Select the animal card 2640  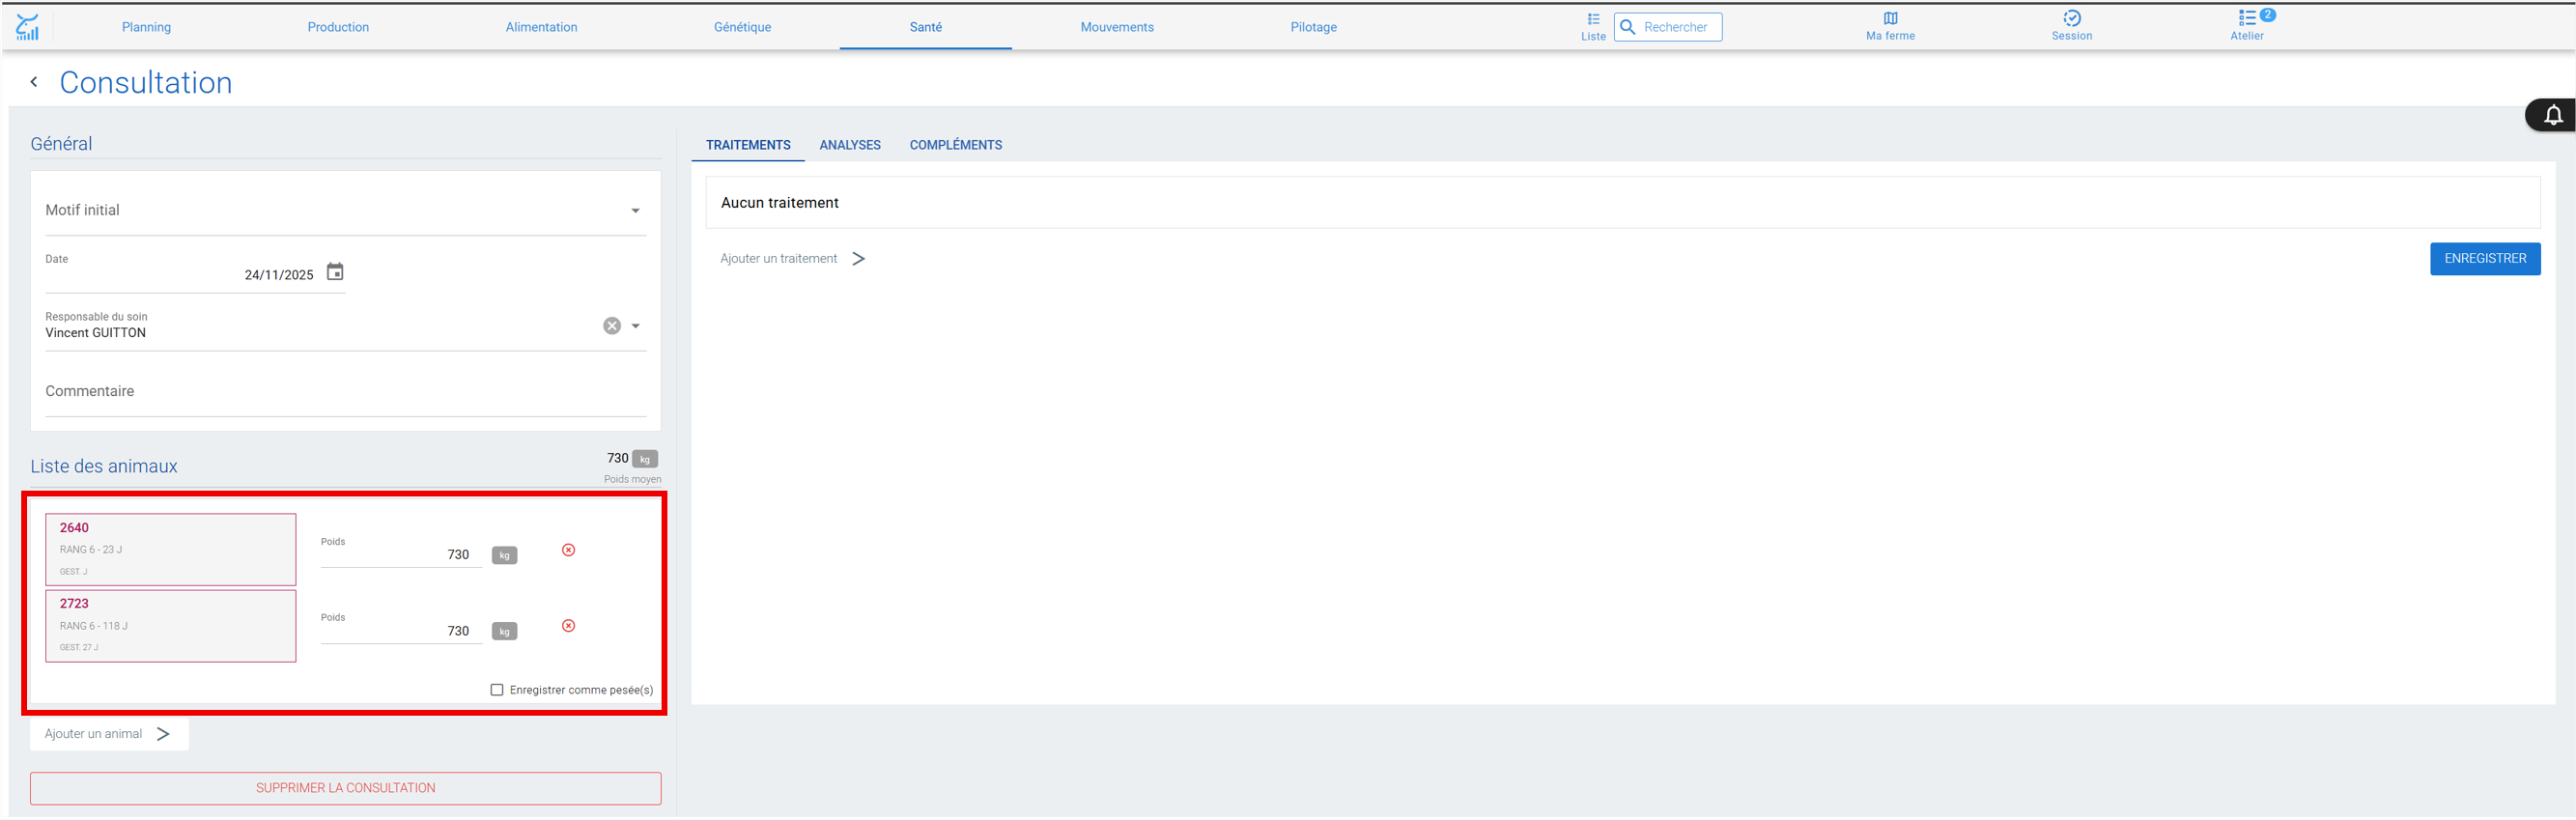coord(171,550)
